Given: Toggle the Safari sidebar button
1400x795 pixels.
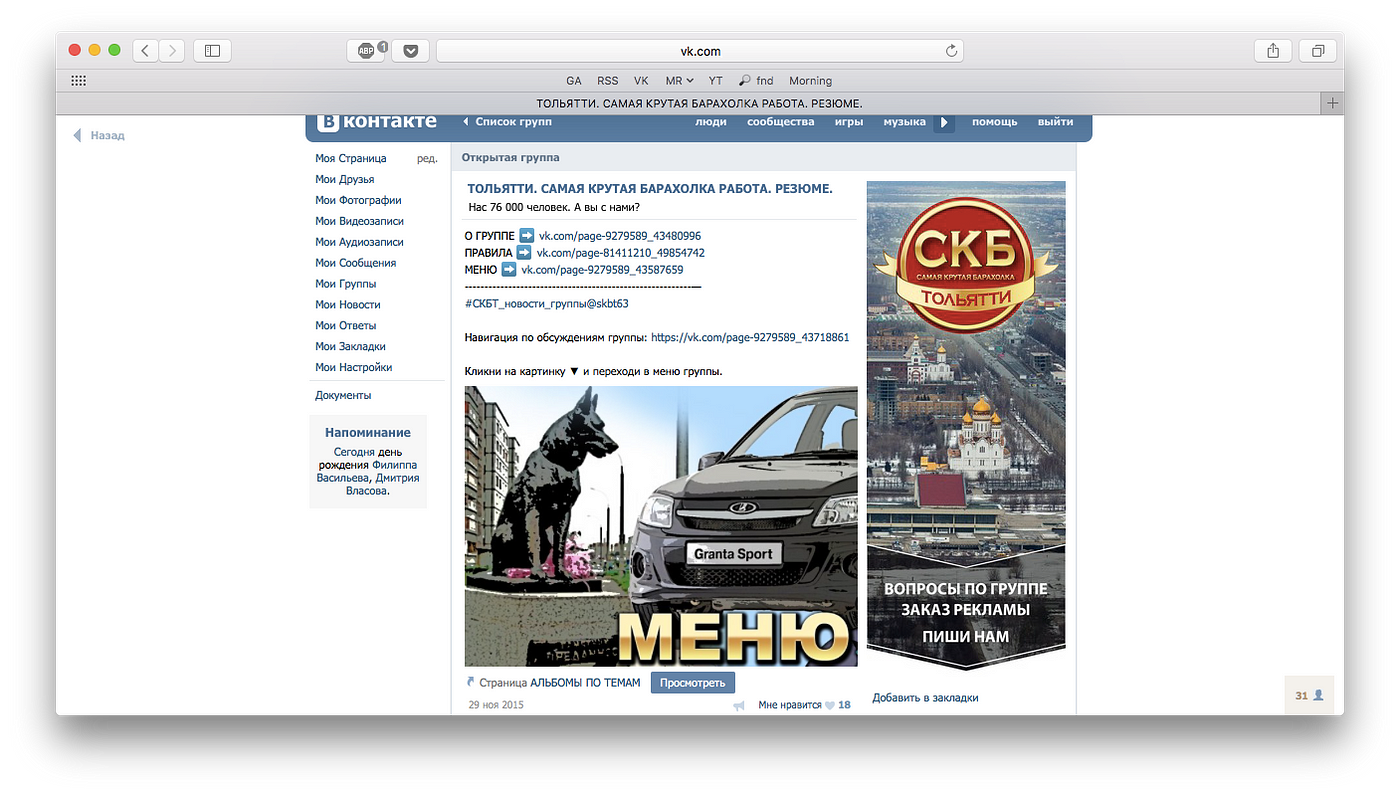Looking at the screenshot, I should (212, 51).
